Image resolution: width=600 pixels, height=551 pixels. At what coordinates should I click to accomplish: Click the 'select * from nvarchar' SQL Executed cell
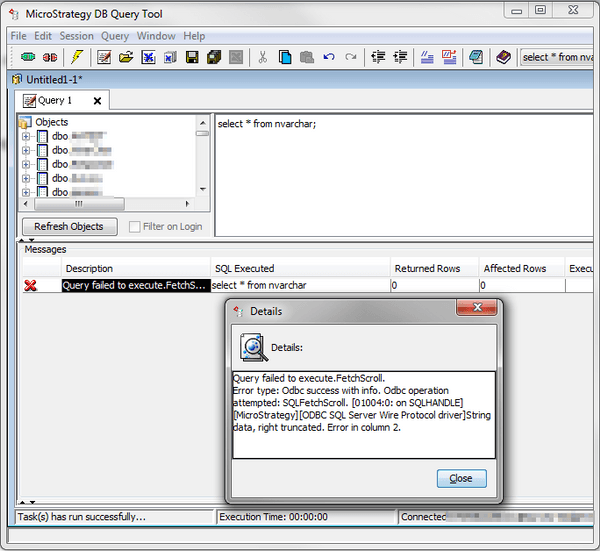300,285
